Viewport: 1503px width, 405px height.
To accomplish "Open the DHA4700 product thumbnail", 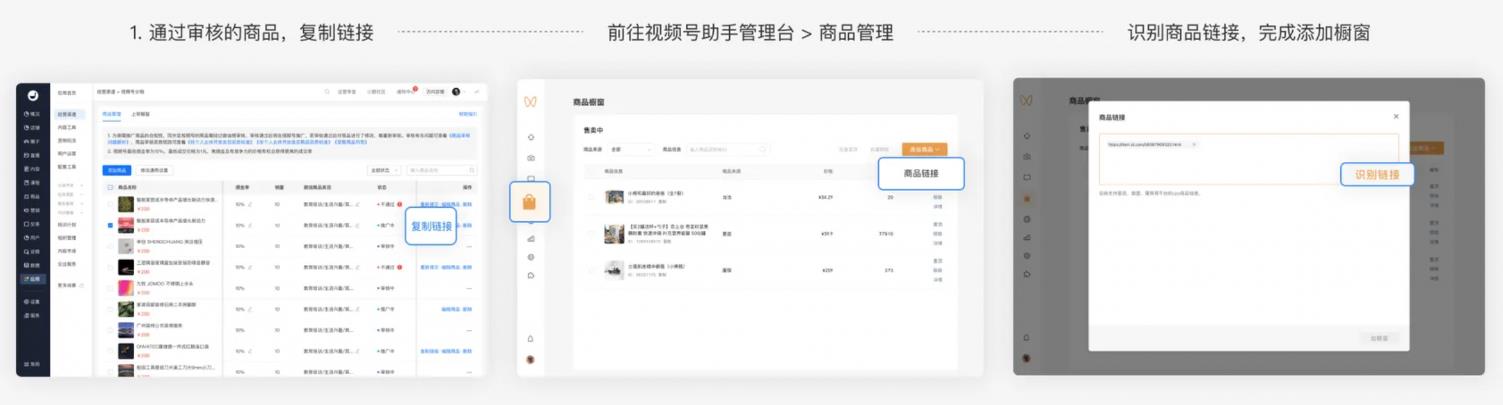I will point(126,351).
